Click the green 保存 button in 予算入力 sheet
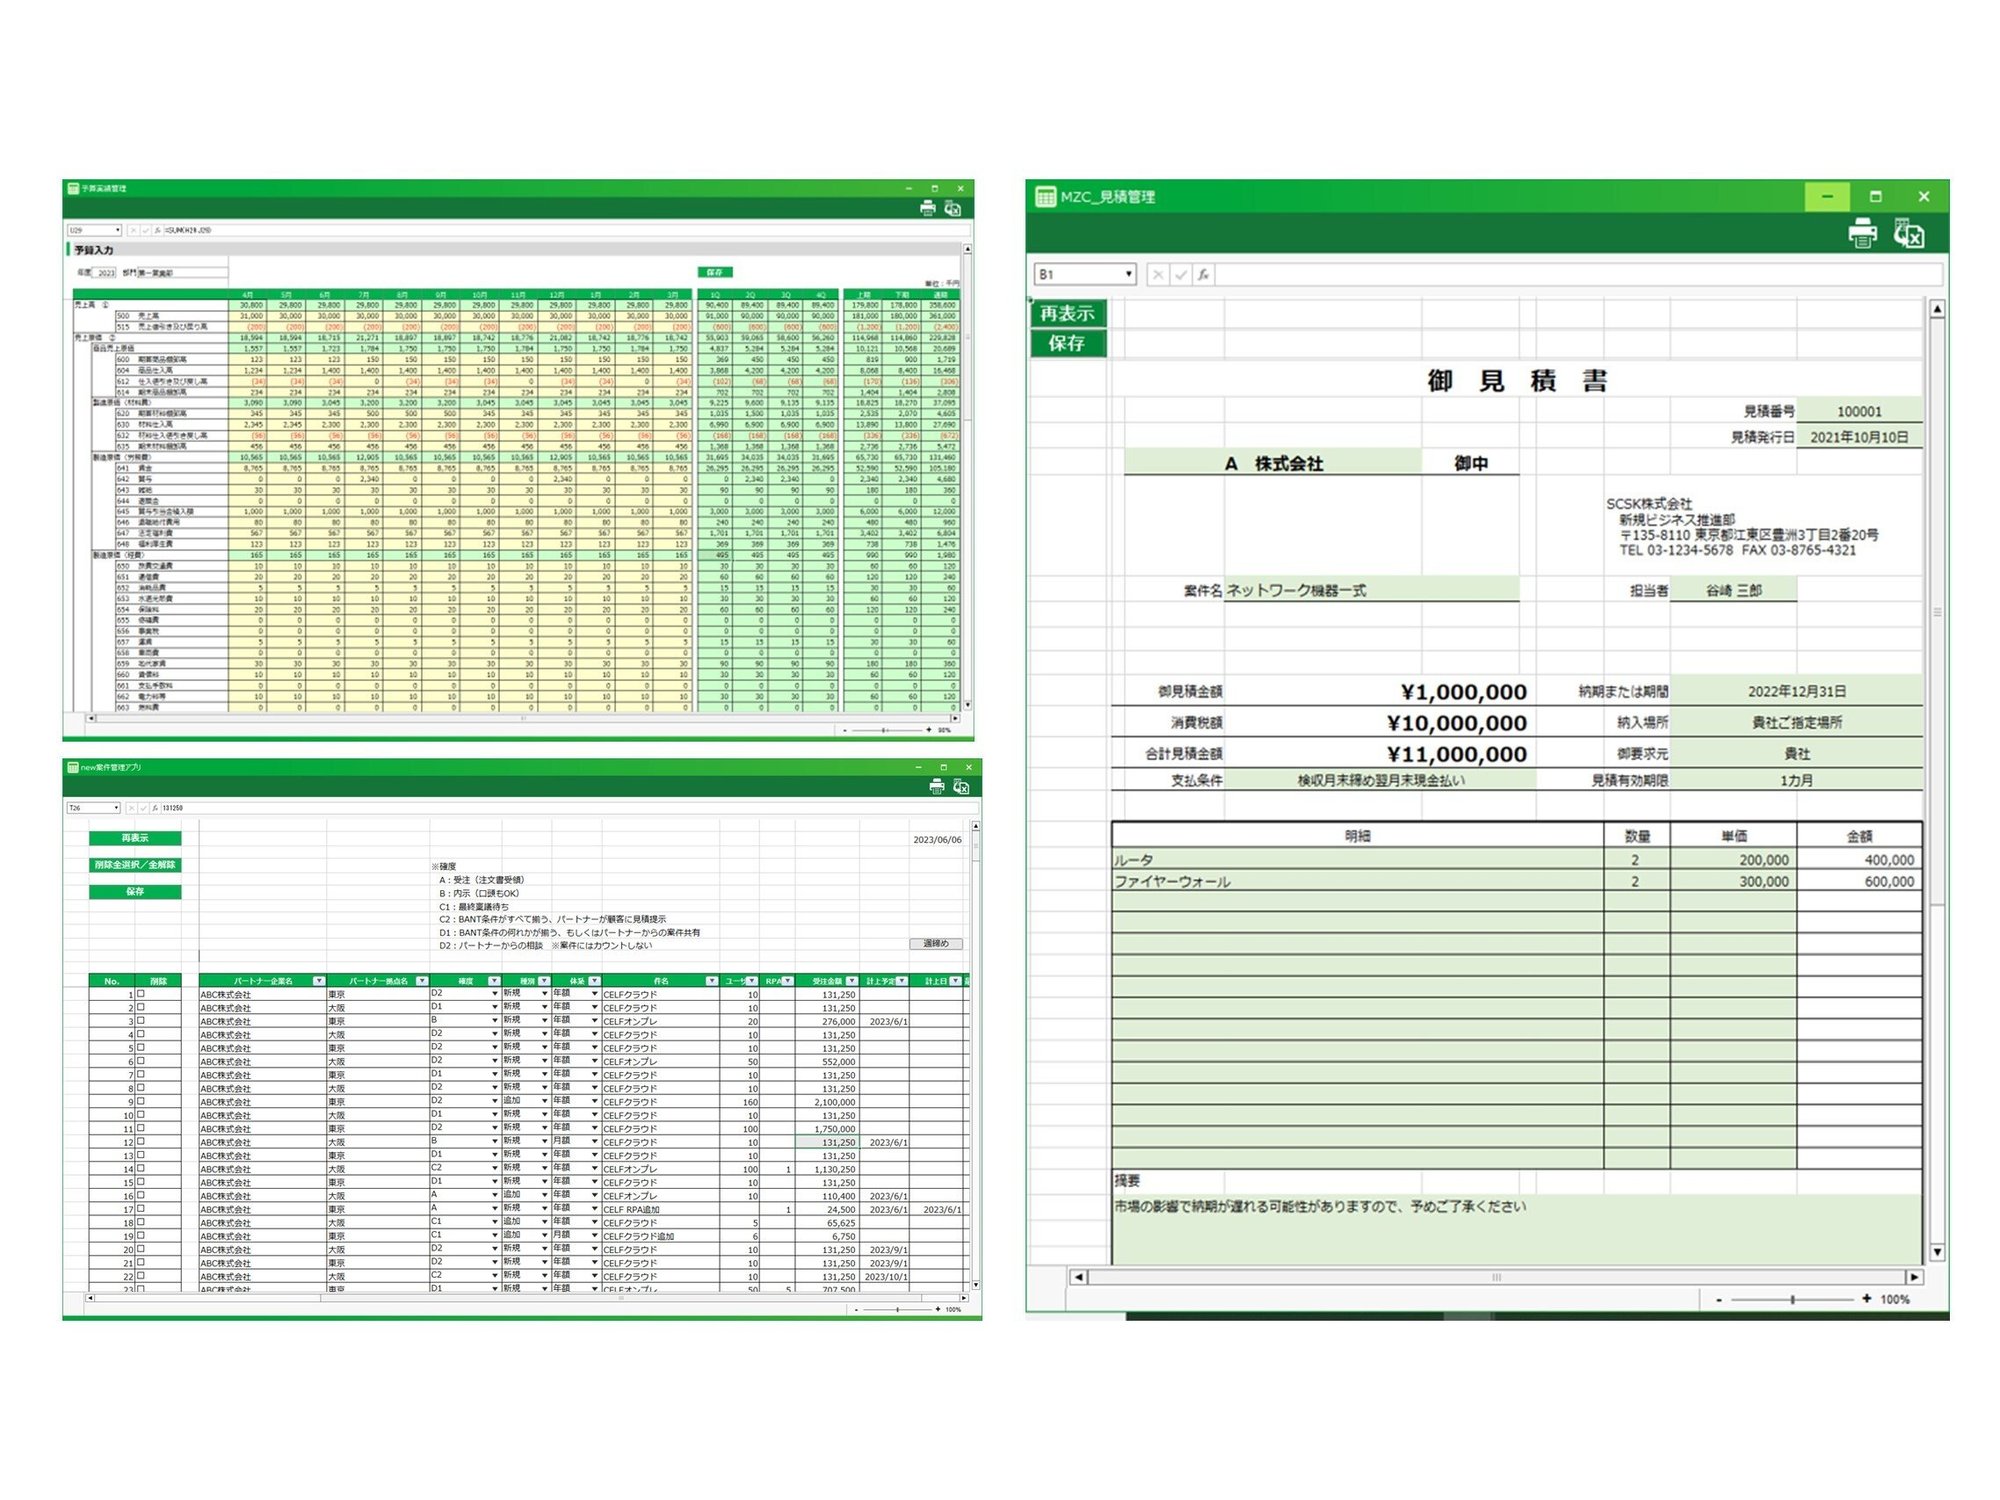 coord(715,272)
